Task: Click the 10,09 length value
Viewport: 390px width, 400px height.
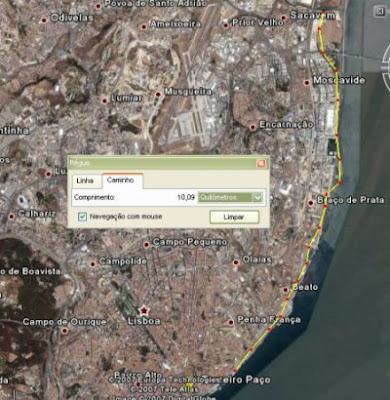Action: (186, 197)
